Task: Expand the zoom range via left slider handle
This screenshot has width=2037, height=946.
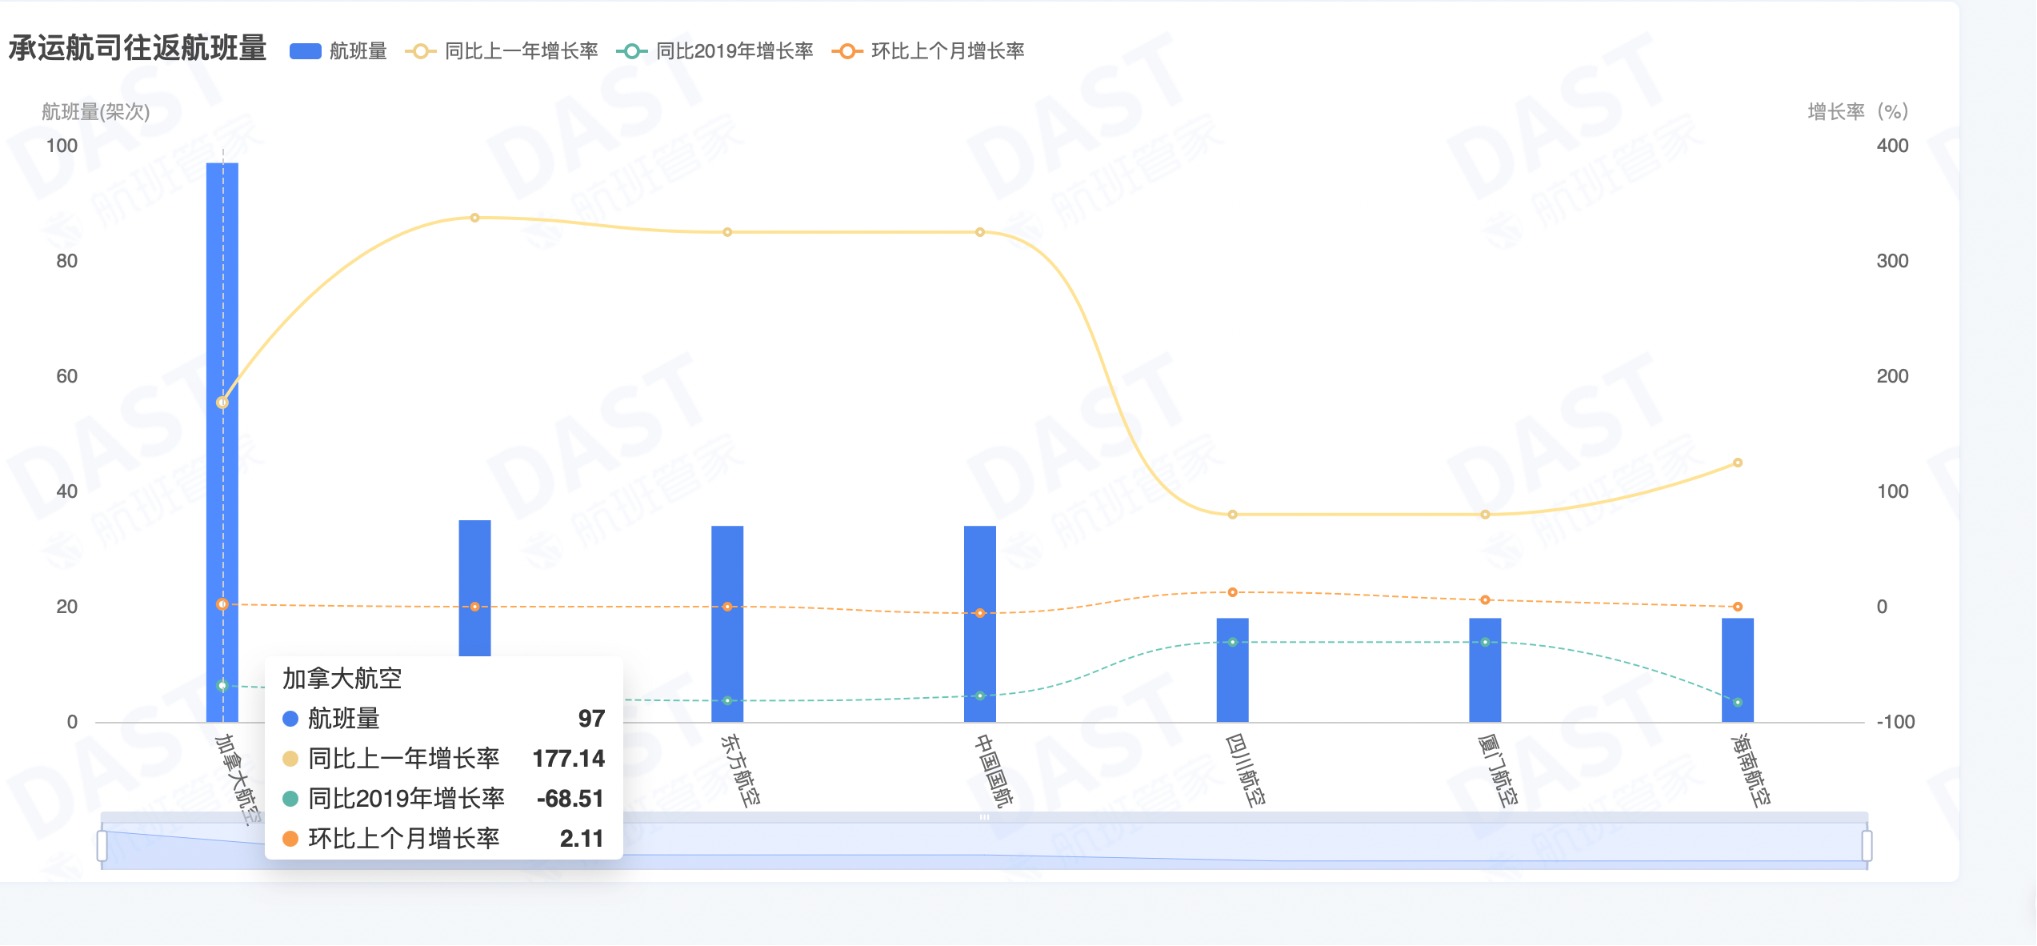Action: click(x=101, y=847)
